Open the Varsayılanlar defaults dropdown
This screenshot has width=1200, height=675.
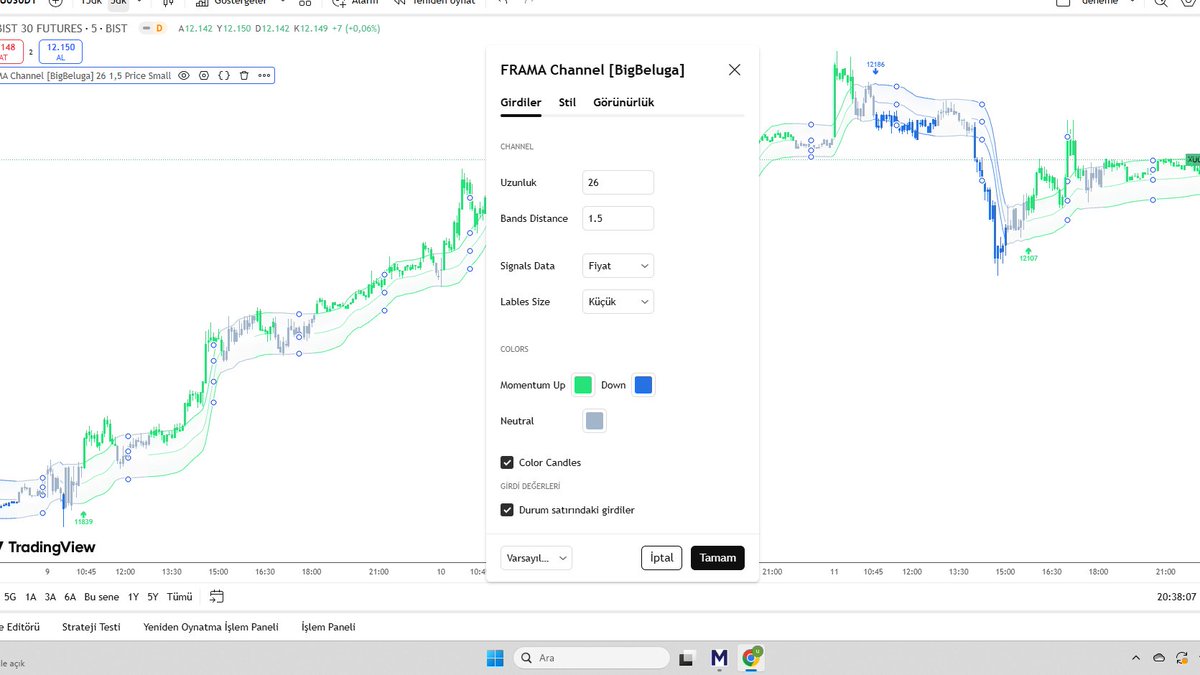536,558
